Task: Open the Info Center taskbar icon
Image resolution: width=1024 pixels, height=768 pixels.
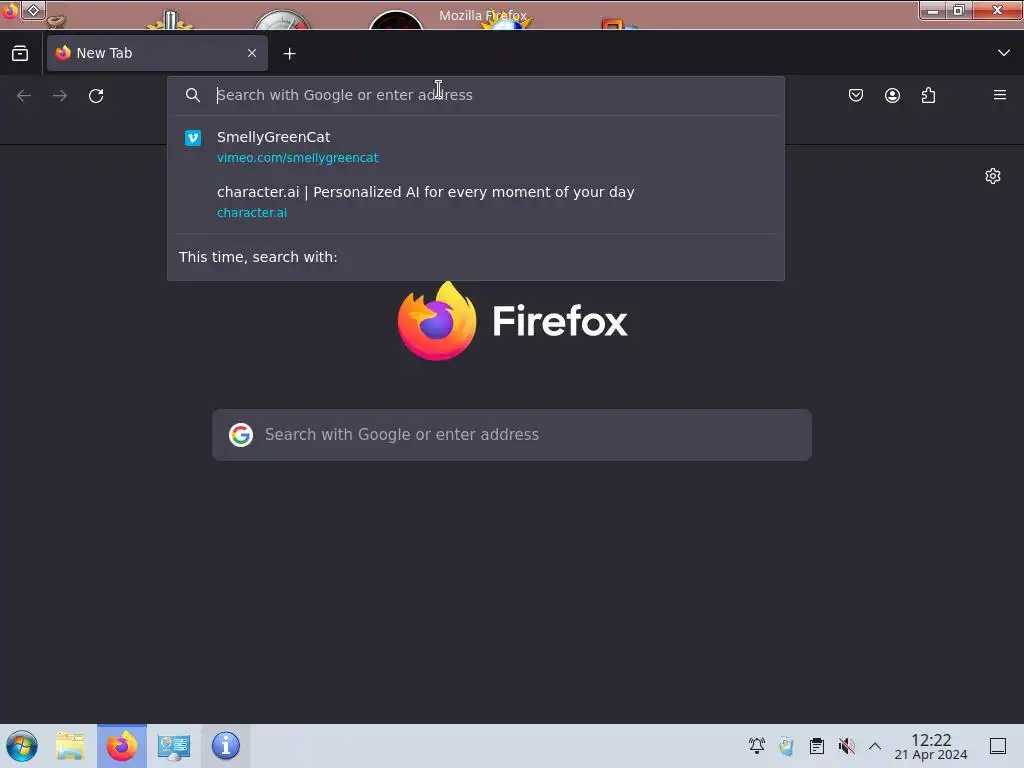Action: [226, 746]
